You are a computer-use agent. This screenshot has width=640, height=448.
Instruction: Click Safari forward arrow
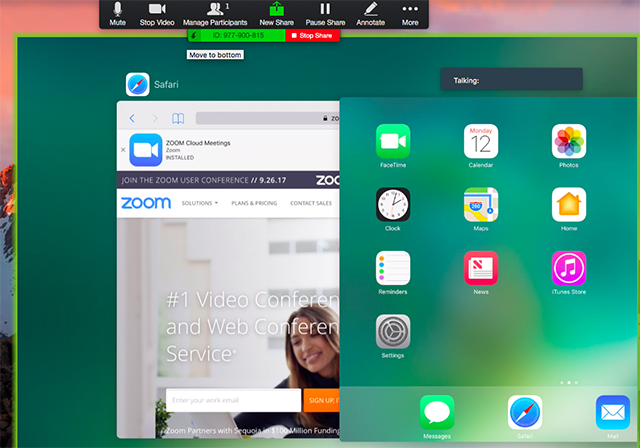click(x=155, y=118)
